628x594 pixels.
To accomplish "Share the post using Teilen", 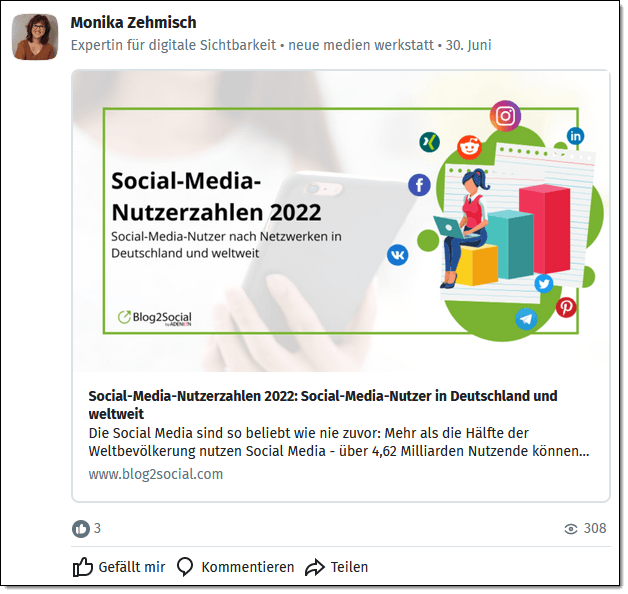I will point(336,567).
